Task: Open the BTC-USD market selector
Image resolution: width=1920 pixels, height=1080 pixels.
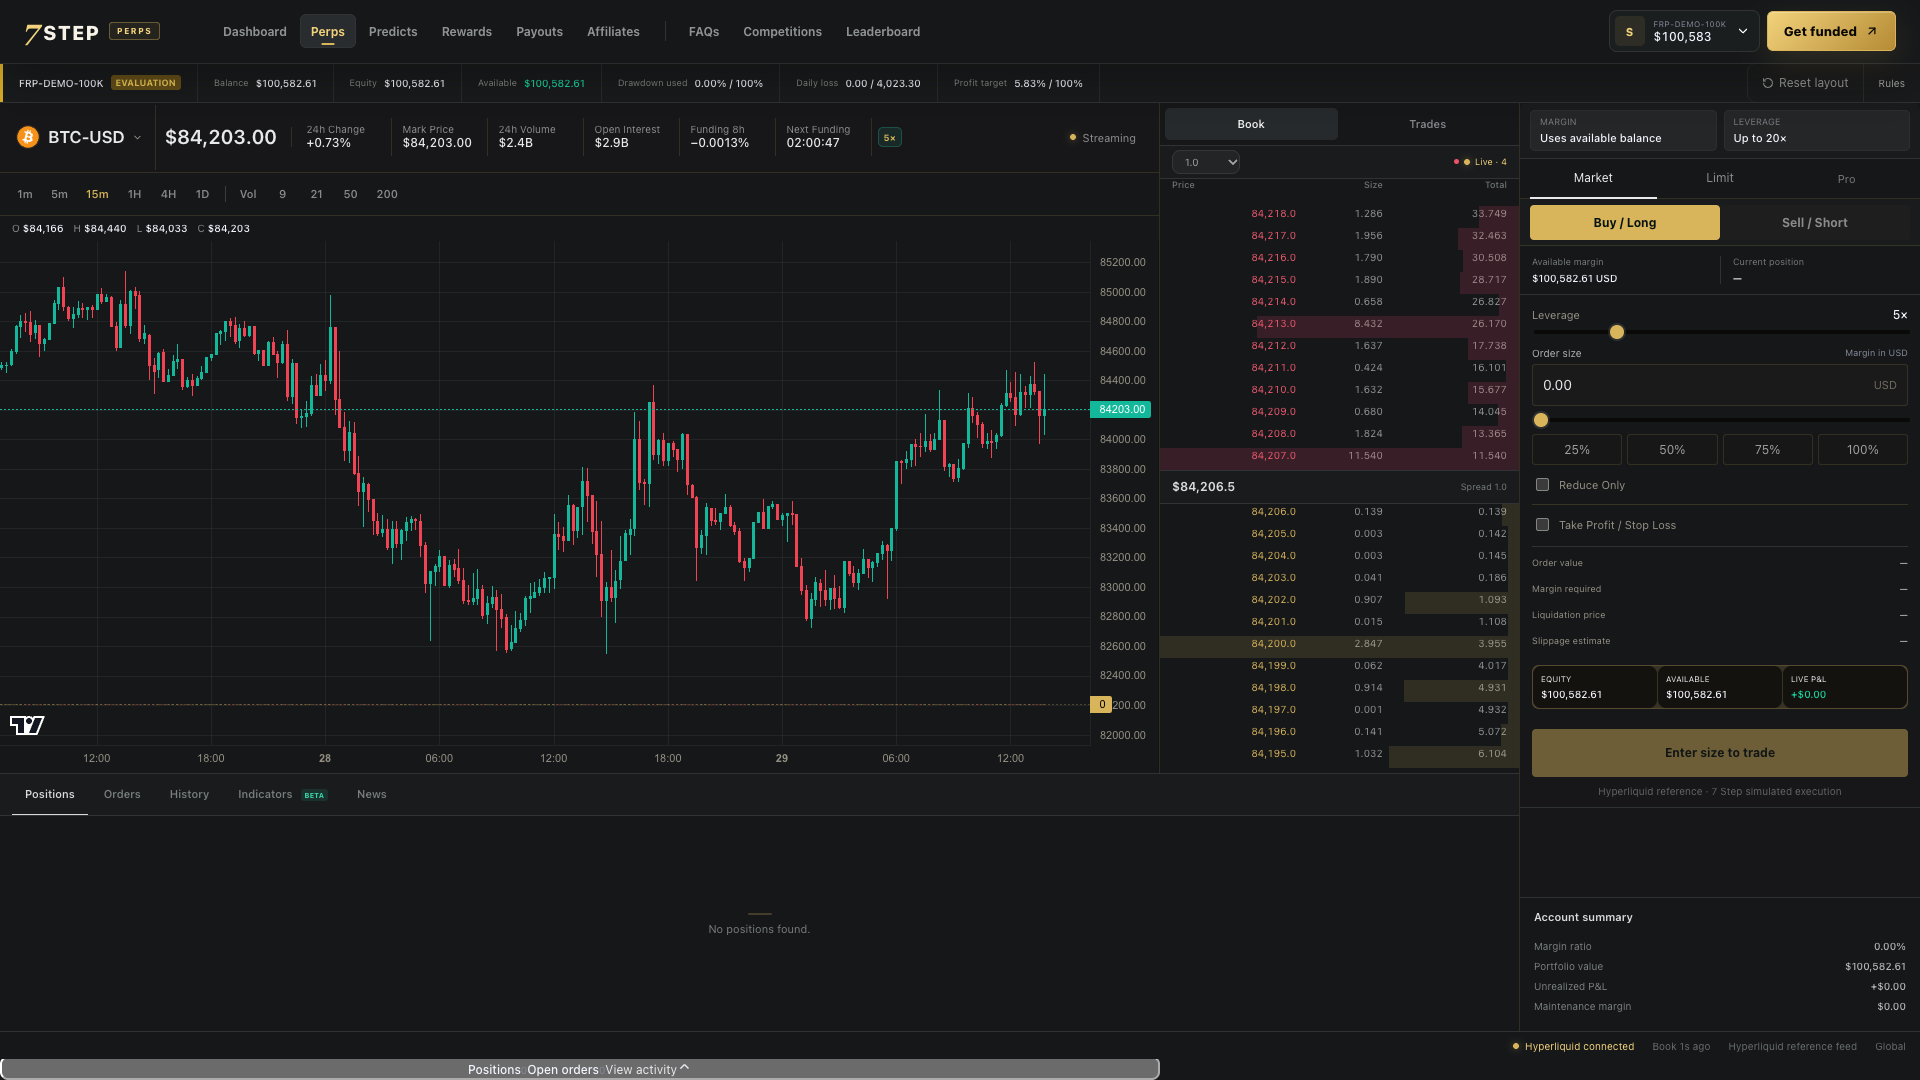Action: tap(80, 137)
